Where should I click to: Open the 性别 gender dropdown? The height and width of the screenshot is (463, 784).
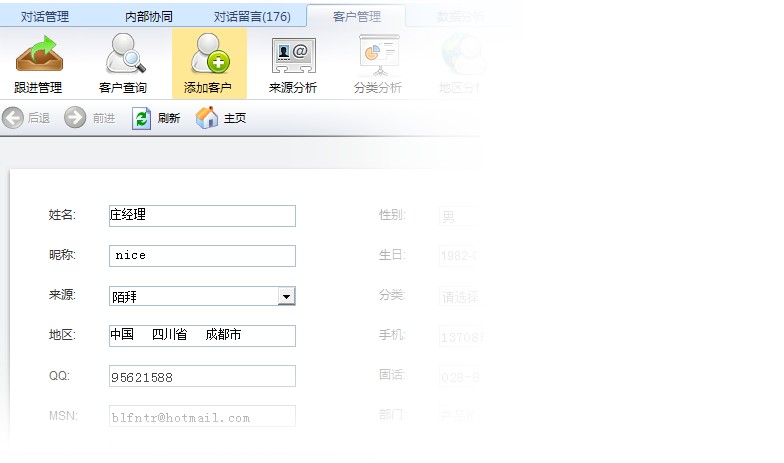(x=459, y=216)
